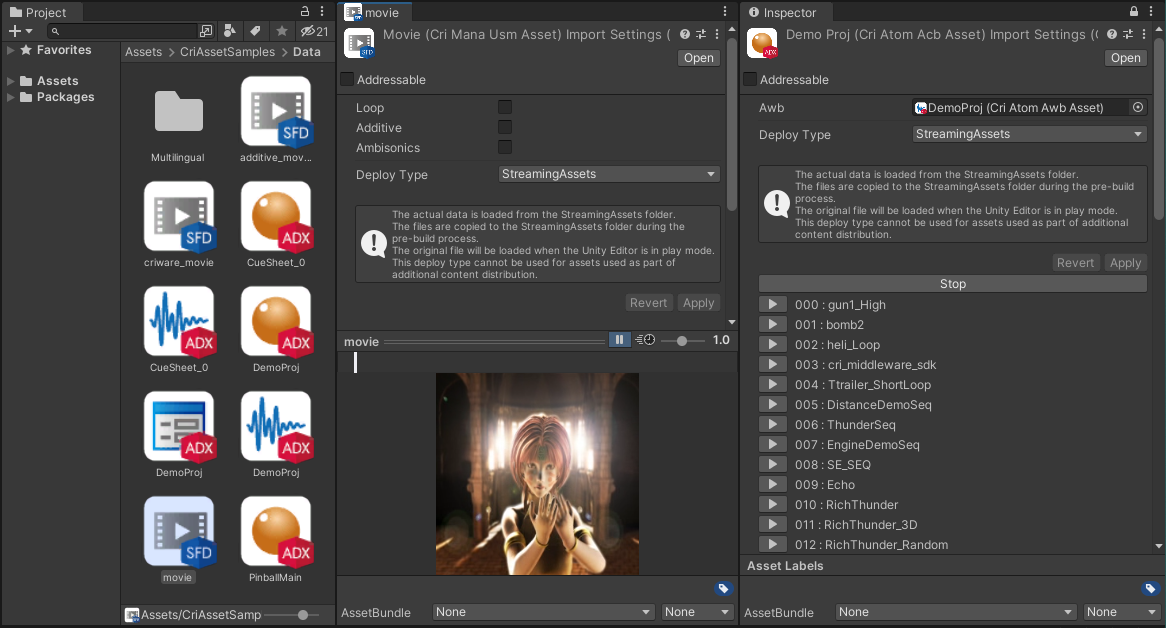Toggle the Project panel lock icon
This screenshot has width=1166, height=628.
[x=305, y=11]
